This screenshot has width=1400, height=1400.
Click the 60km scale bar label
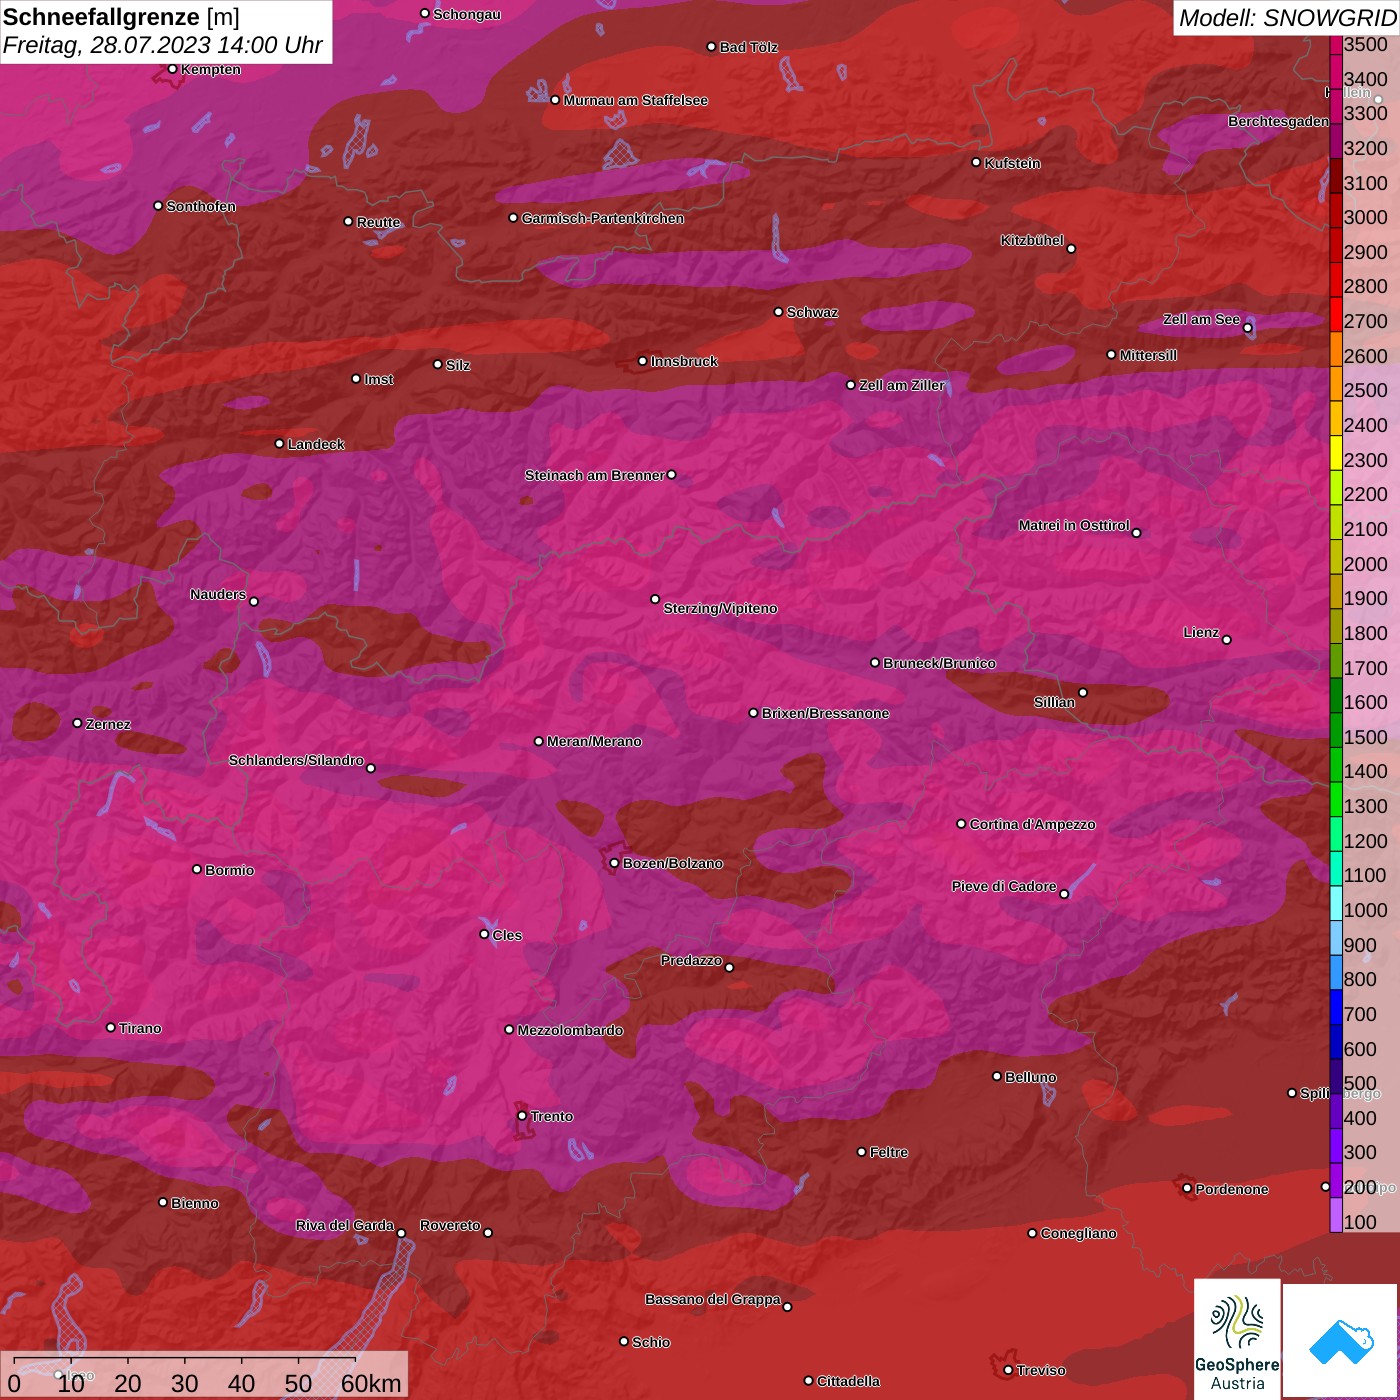(371, 1383)
